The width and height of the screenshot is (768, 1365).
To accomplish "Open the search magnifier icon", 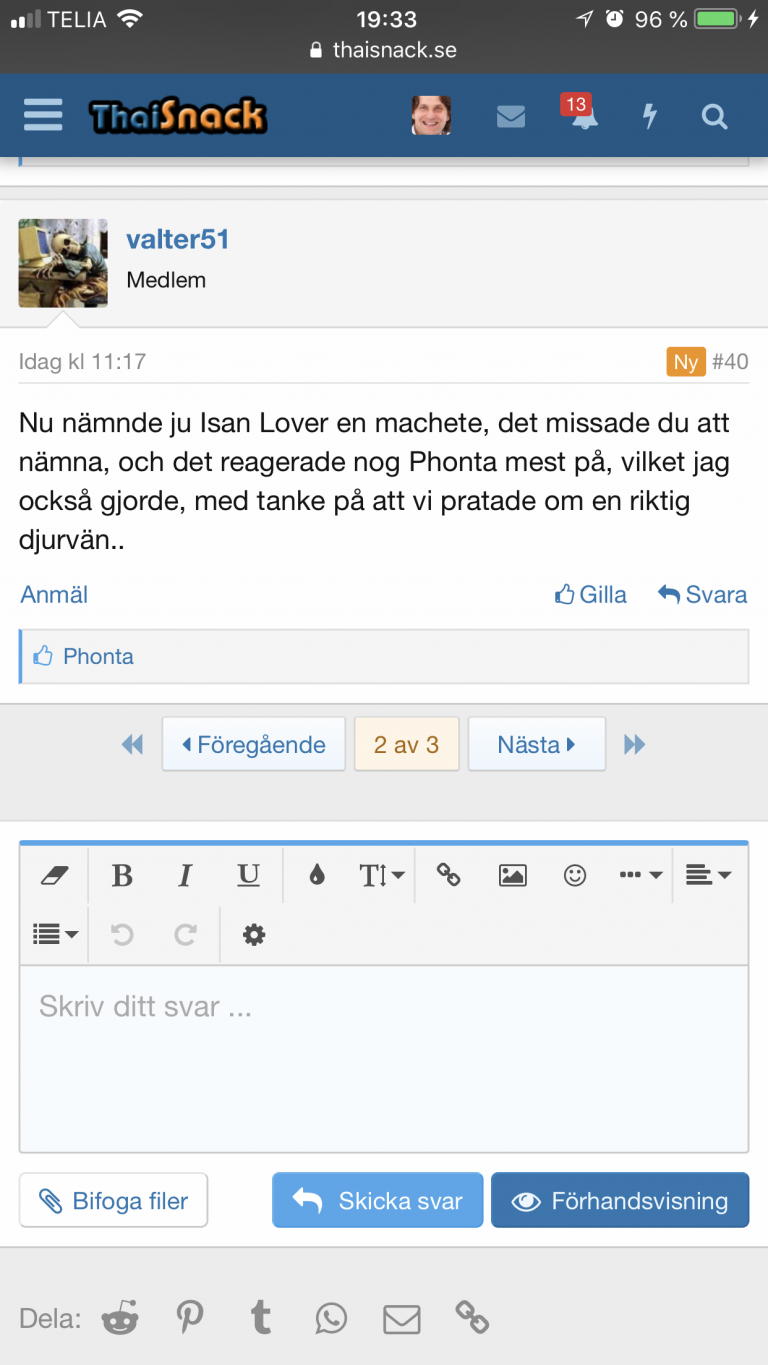I will 714,117.
